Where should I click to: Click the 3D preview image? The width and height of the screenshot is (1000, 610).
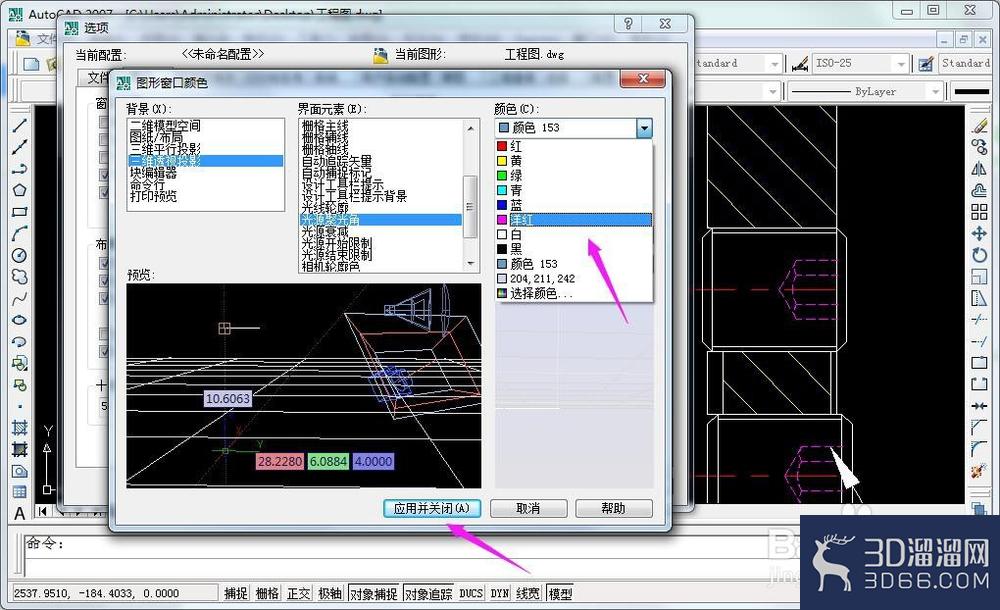pos(304,386)
